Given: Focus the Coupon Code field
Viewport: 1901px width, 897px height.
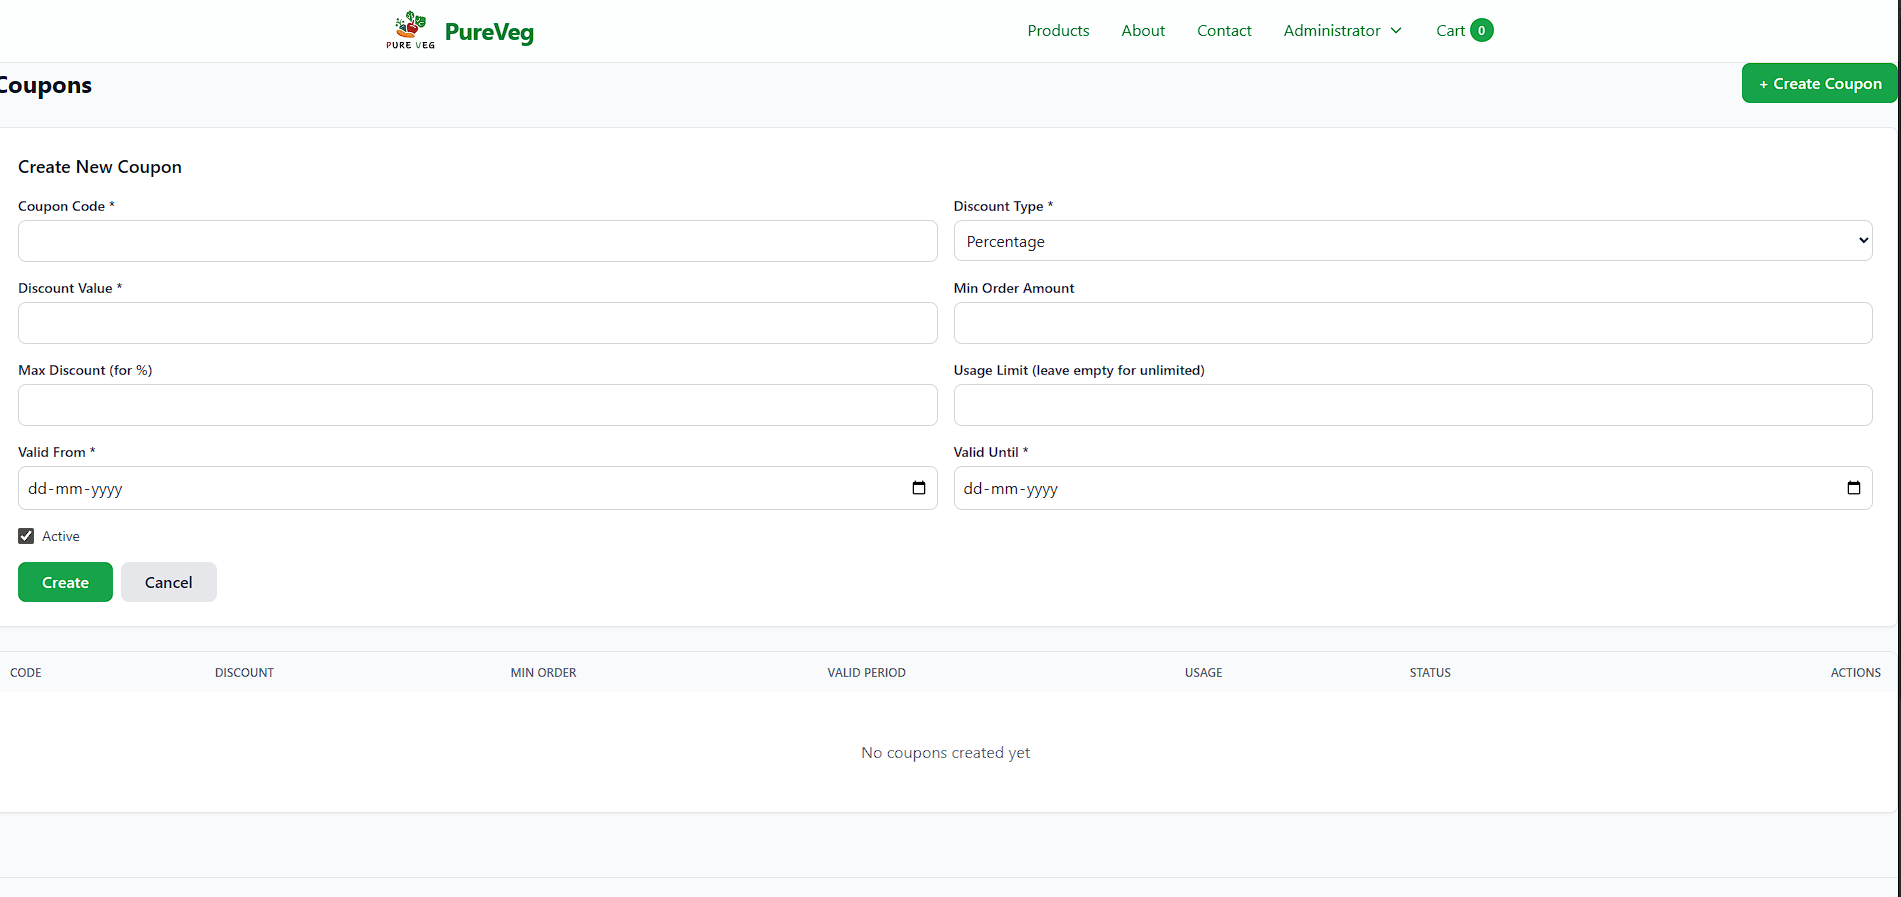Looking at the screenshot, I should (x=478, y=241).
